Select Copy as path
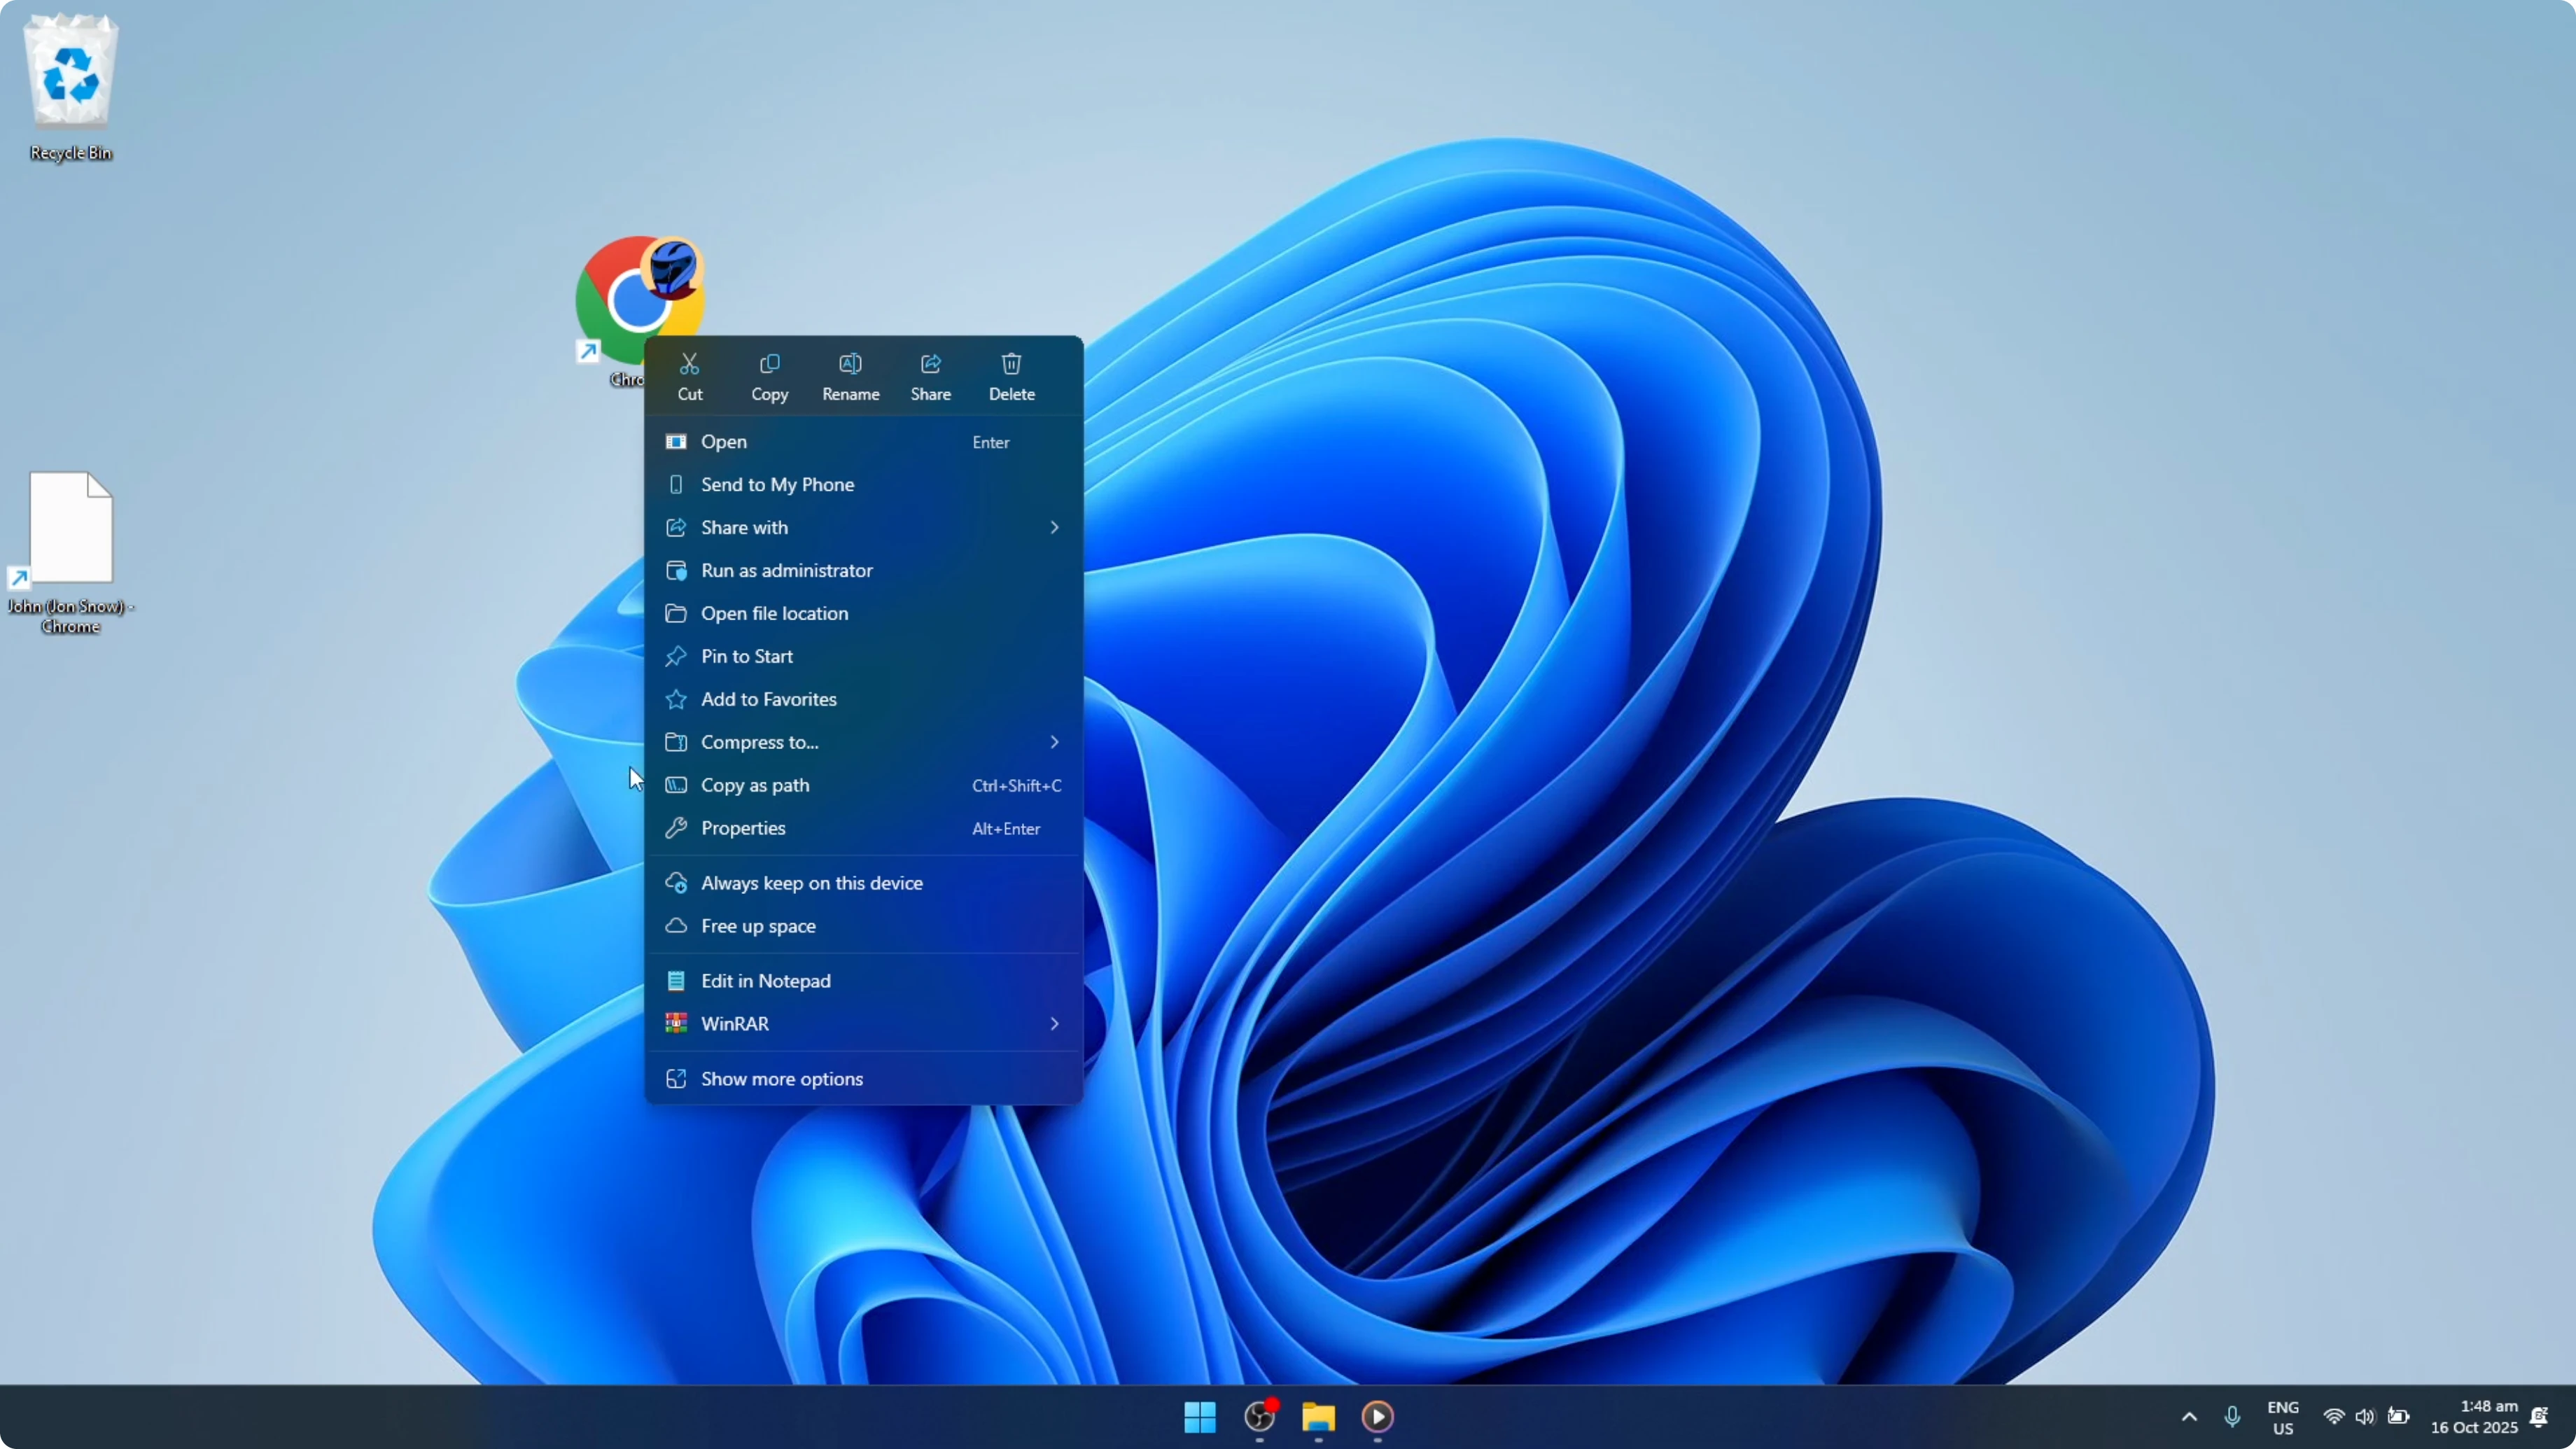 pyautogui.click(x=754, y=785)
